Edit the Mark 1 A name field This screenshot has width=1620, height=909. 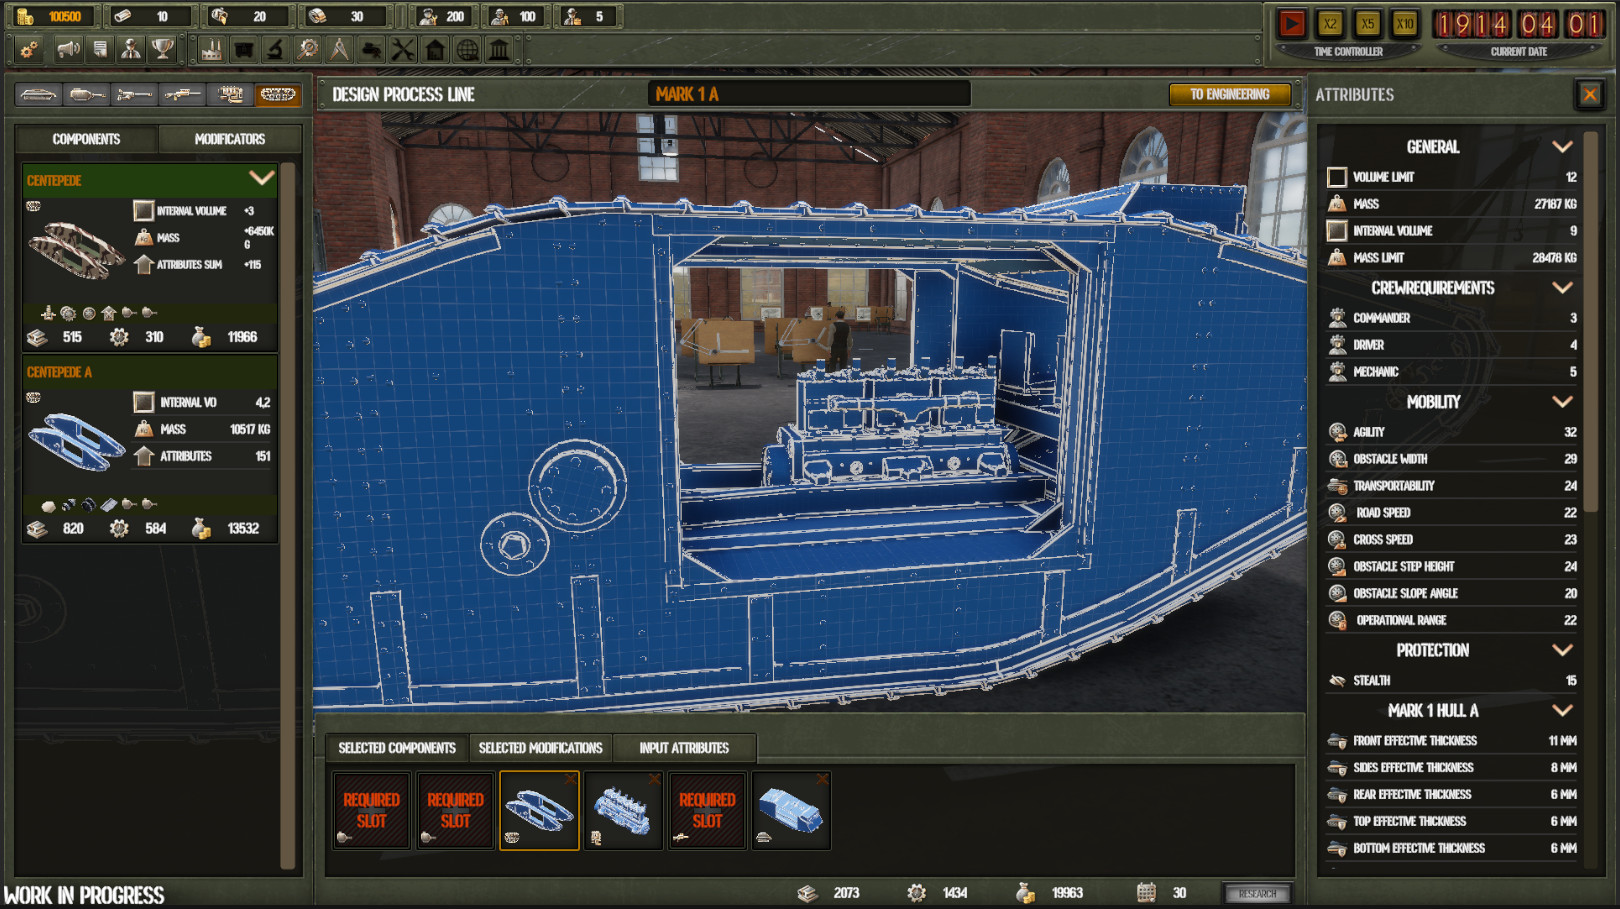(x=808, y=94)
